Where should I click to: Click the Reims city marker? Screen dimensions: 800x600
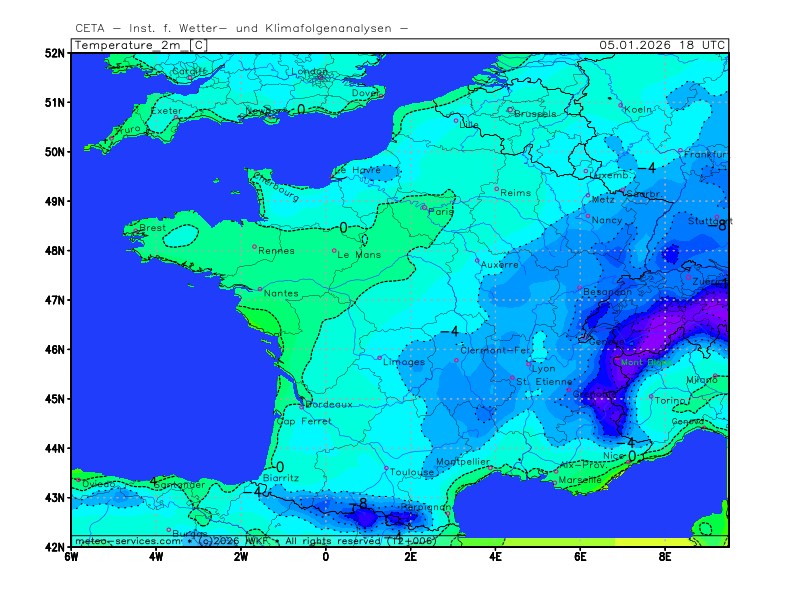[x=496, y=188]
